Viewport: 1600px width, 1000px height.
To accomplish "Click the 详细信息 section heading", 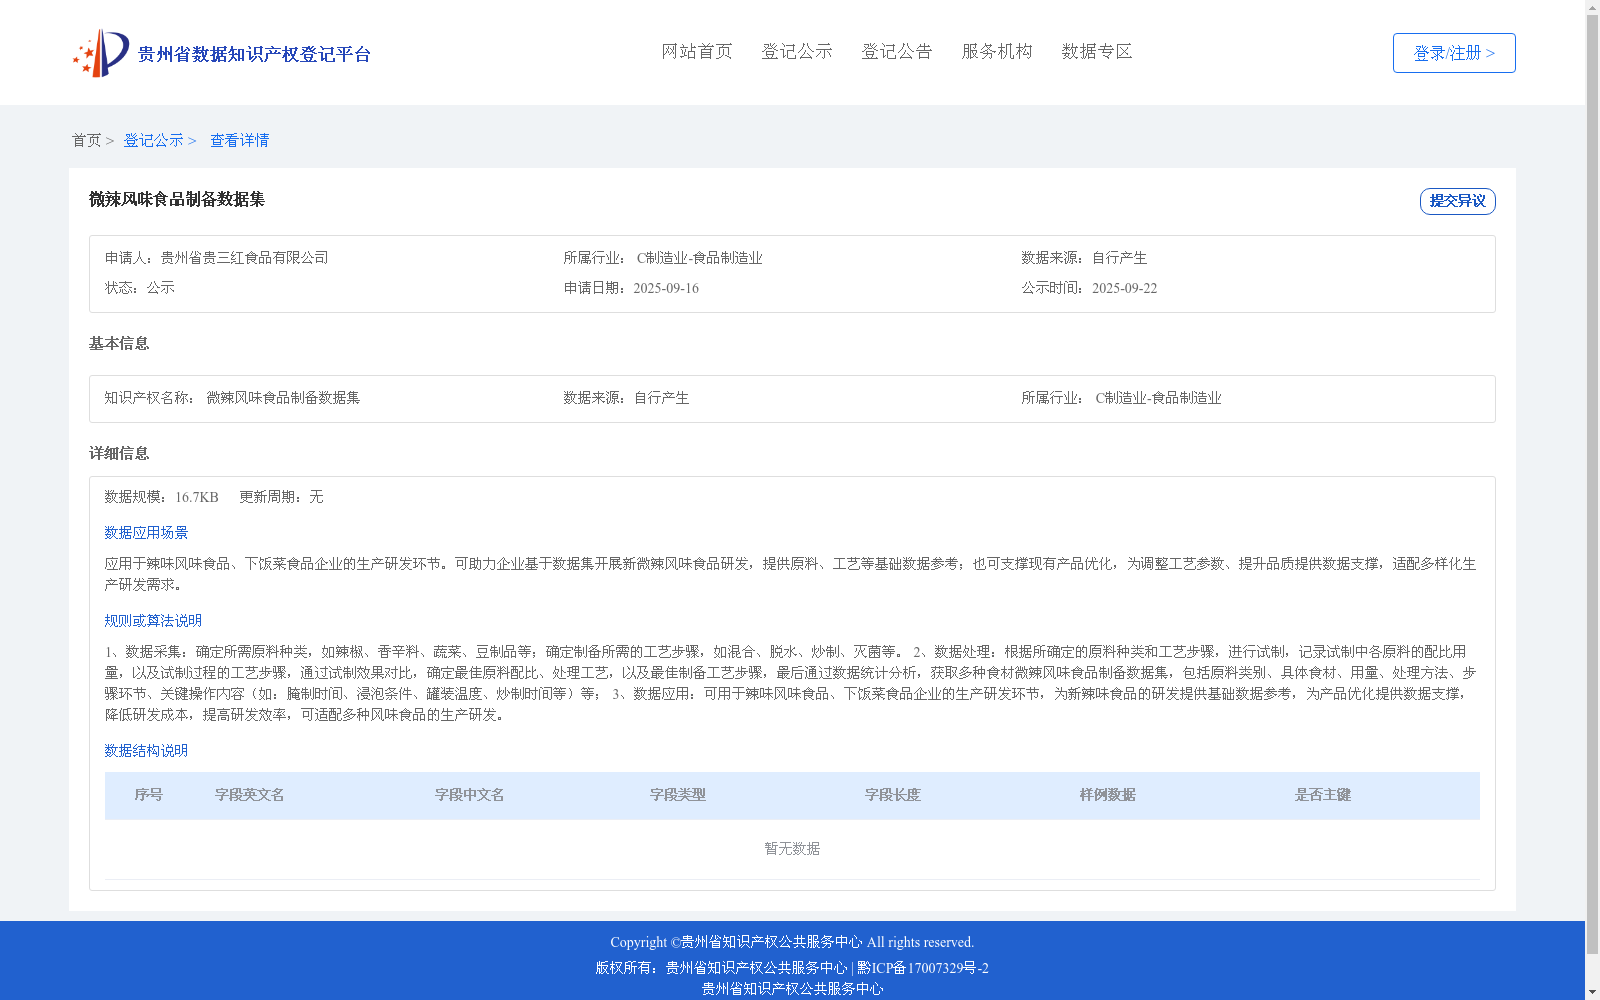I will (x=119, y=453).
